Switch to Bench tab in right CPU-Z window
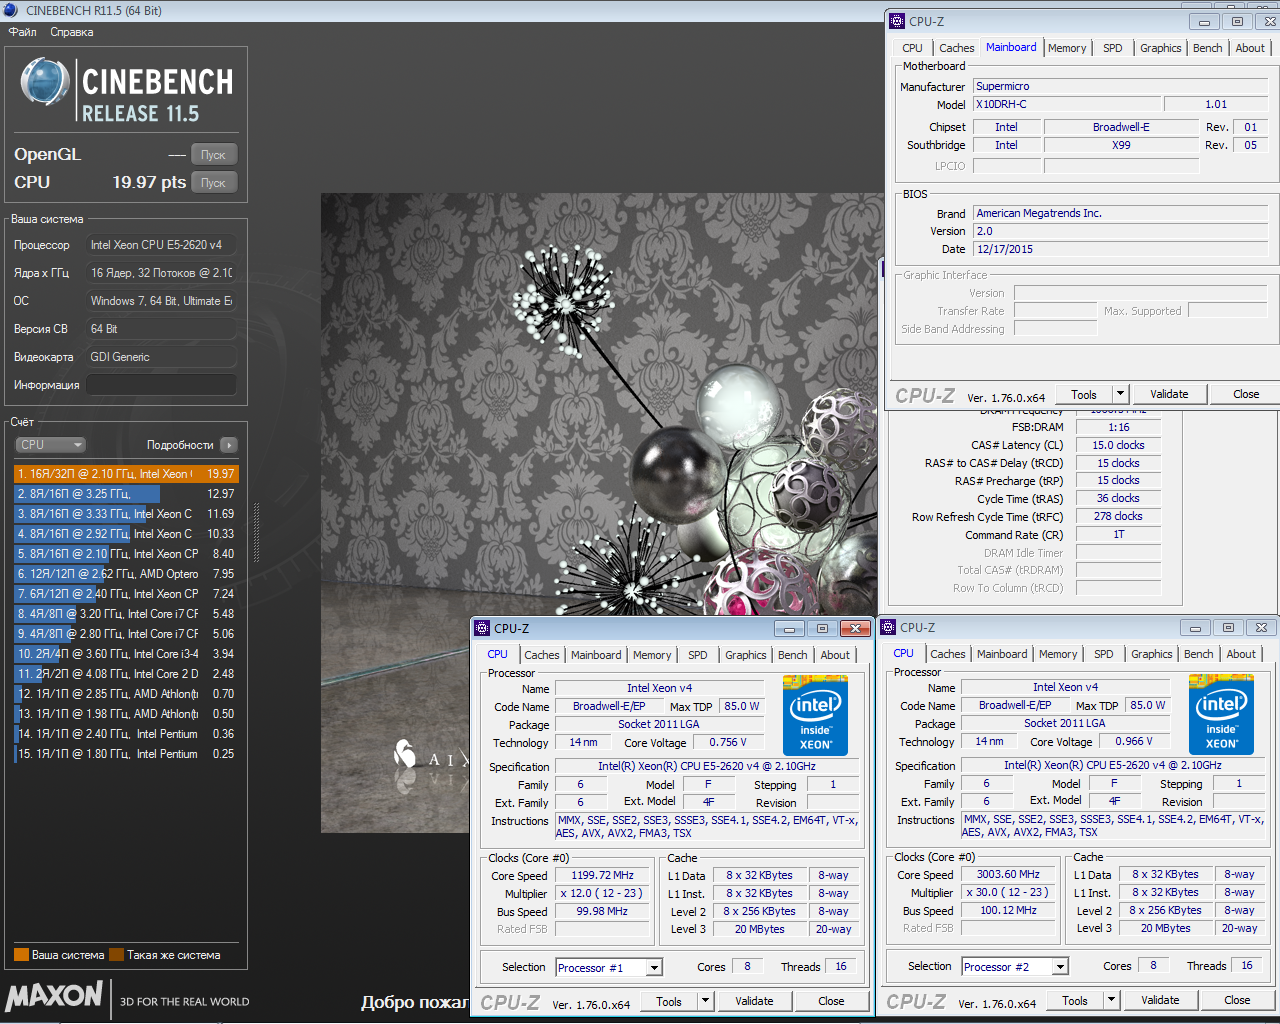 point(1199,654)
